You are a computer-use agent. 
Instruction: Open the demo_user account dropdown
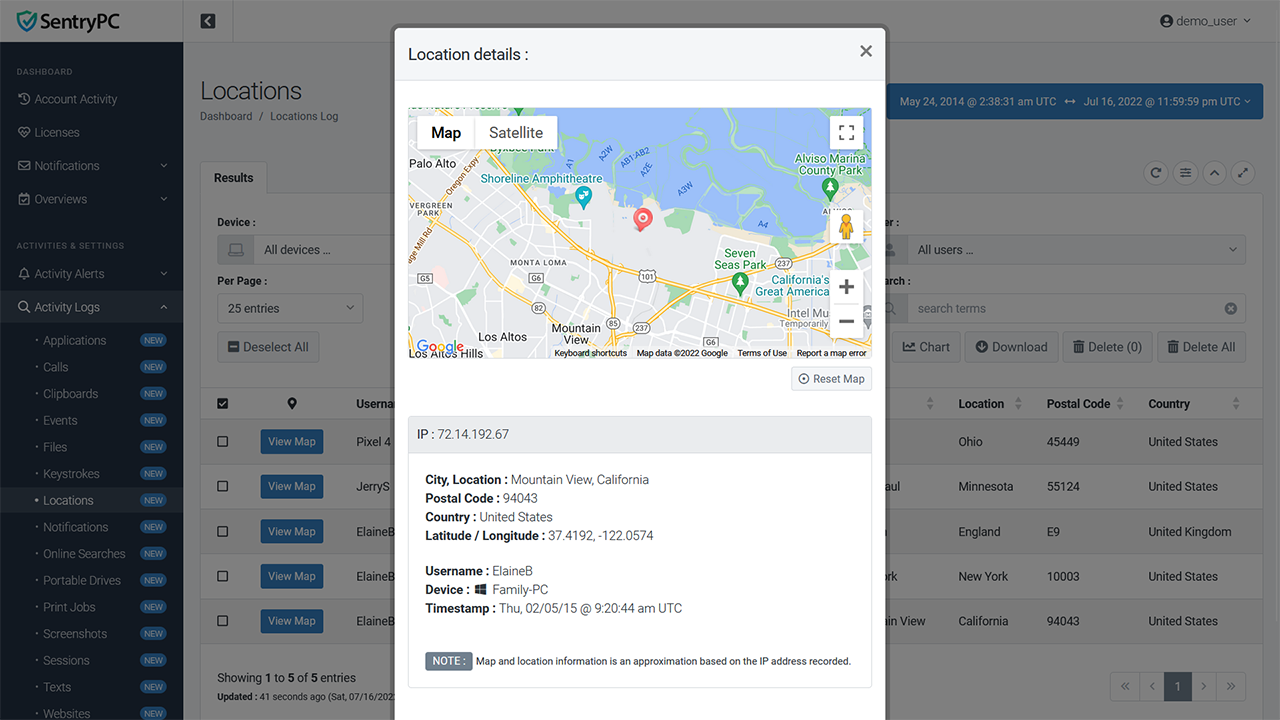(x=1205, y=21)
